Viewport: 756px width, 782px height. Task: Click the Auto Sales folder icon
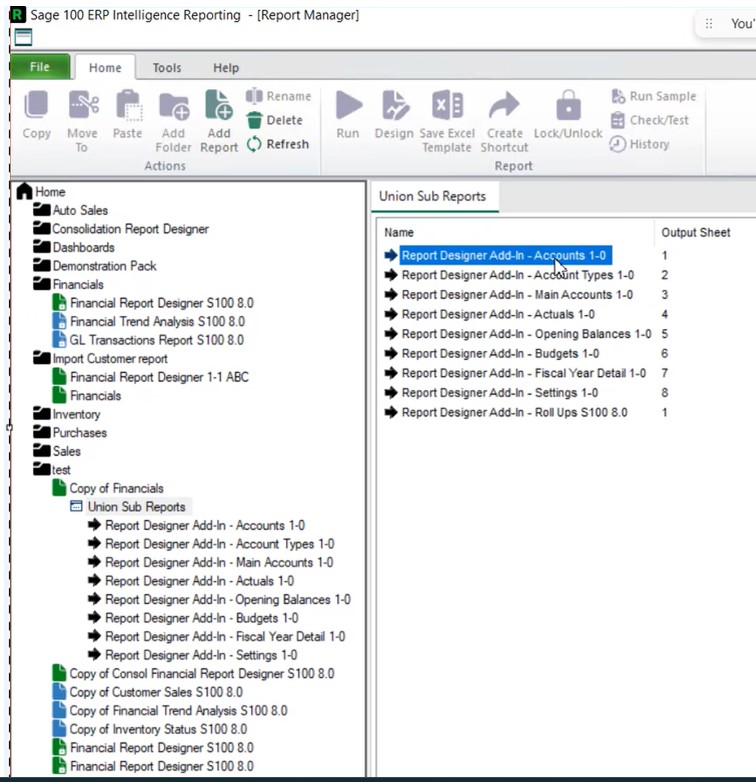(x=42, y=209)
